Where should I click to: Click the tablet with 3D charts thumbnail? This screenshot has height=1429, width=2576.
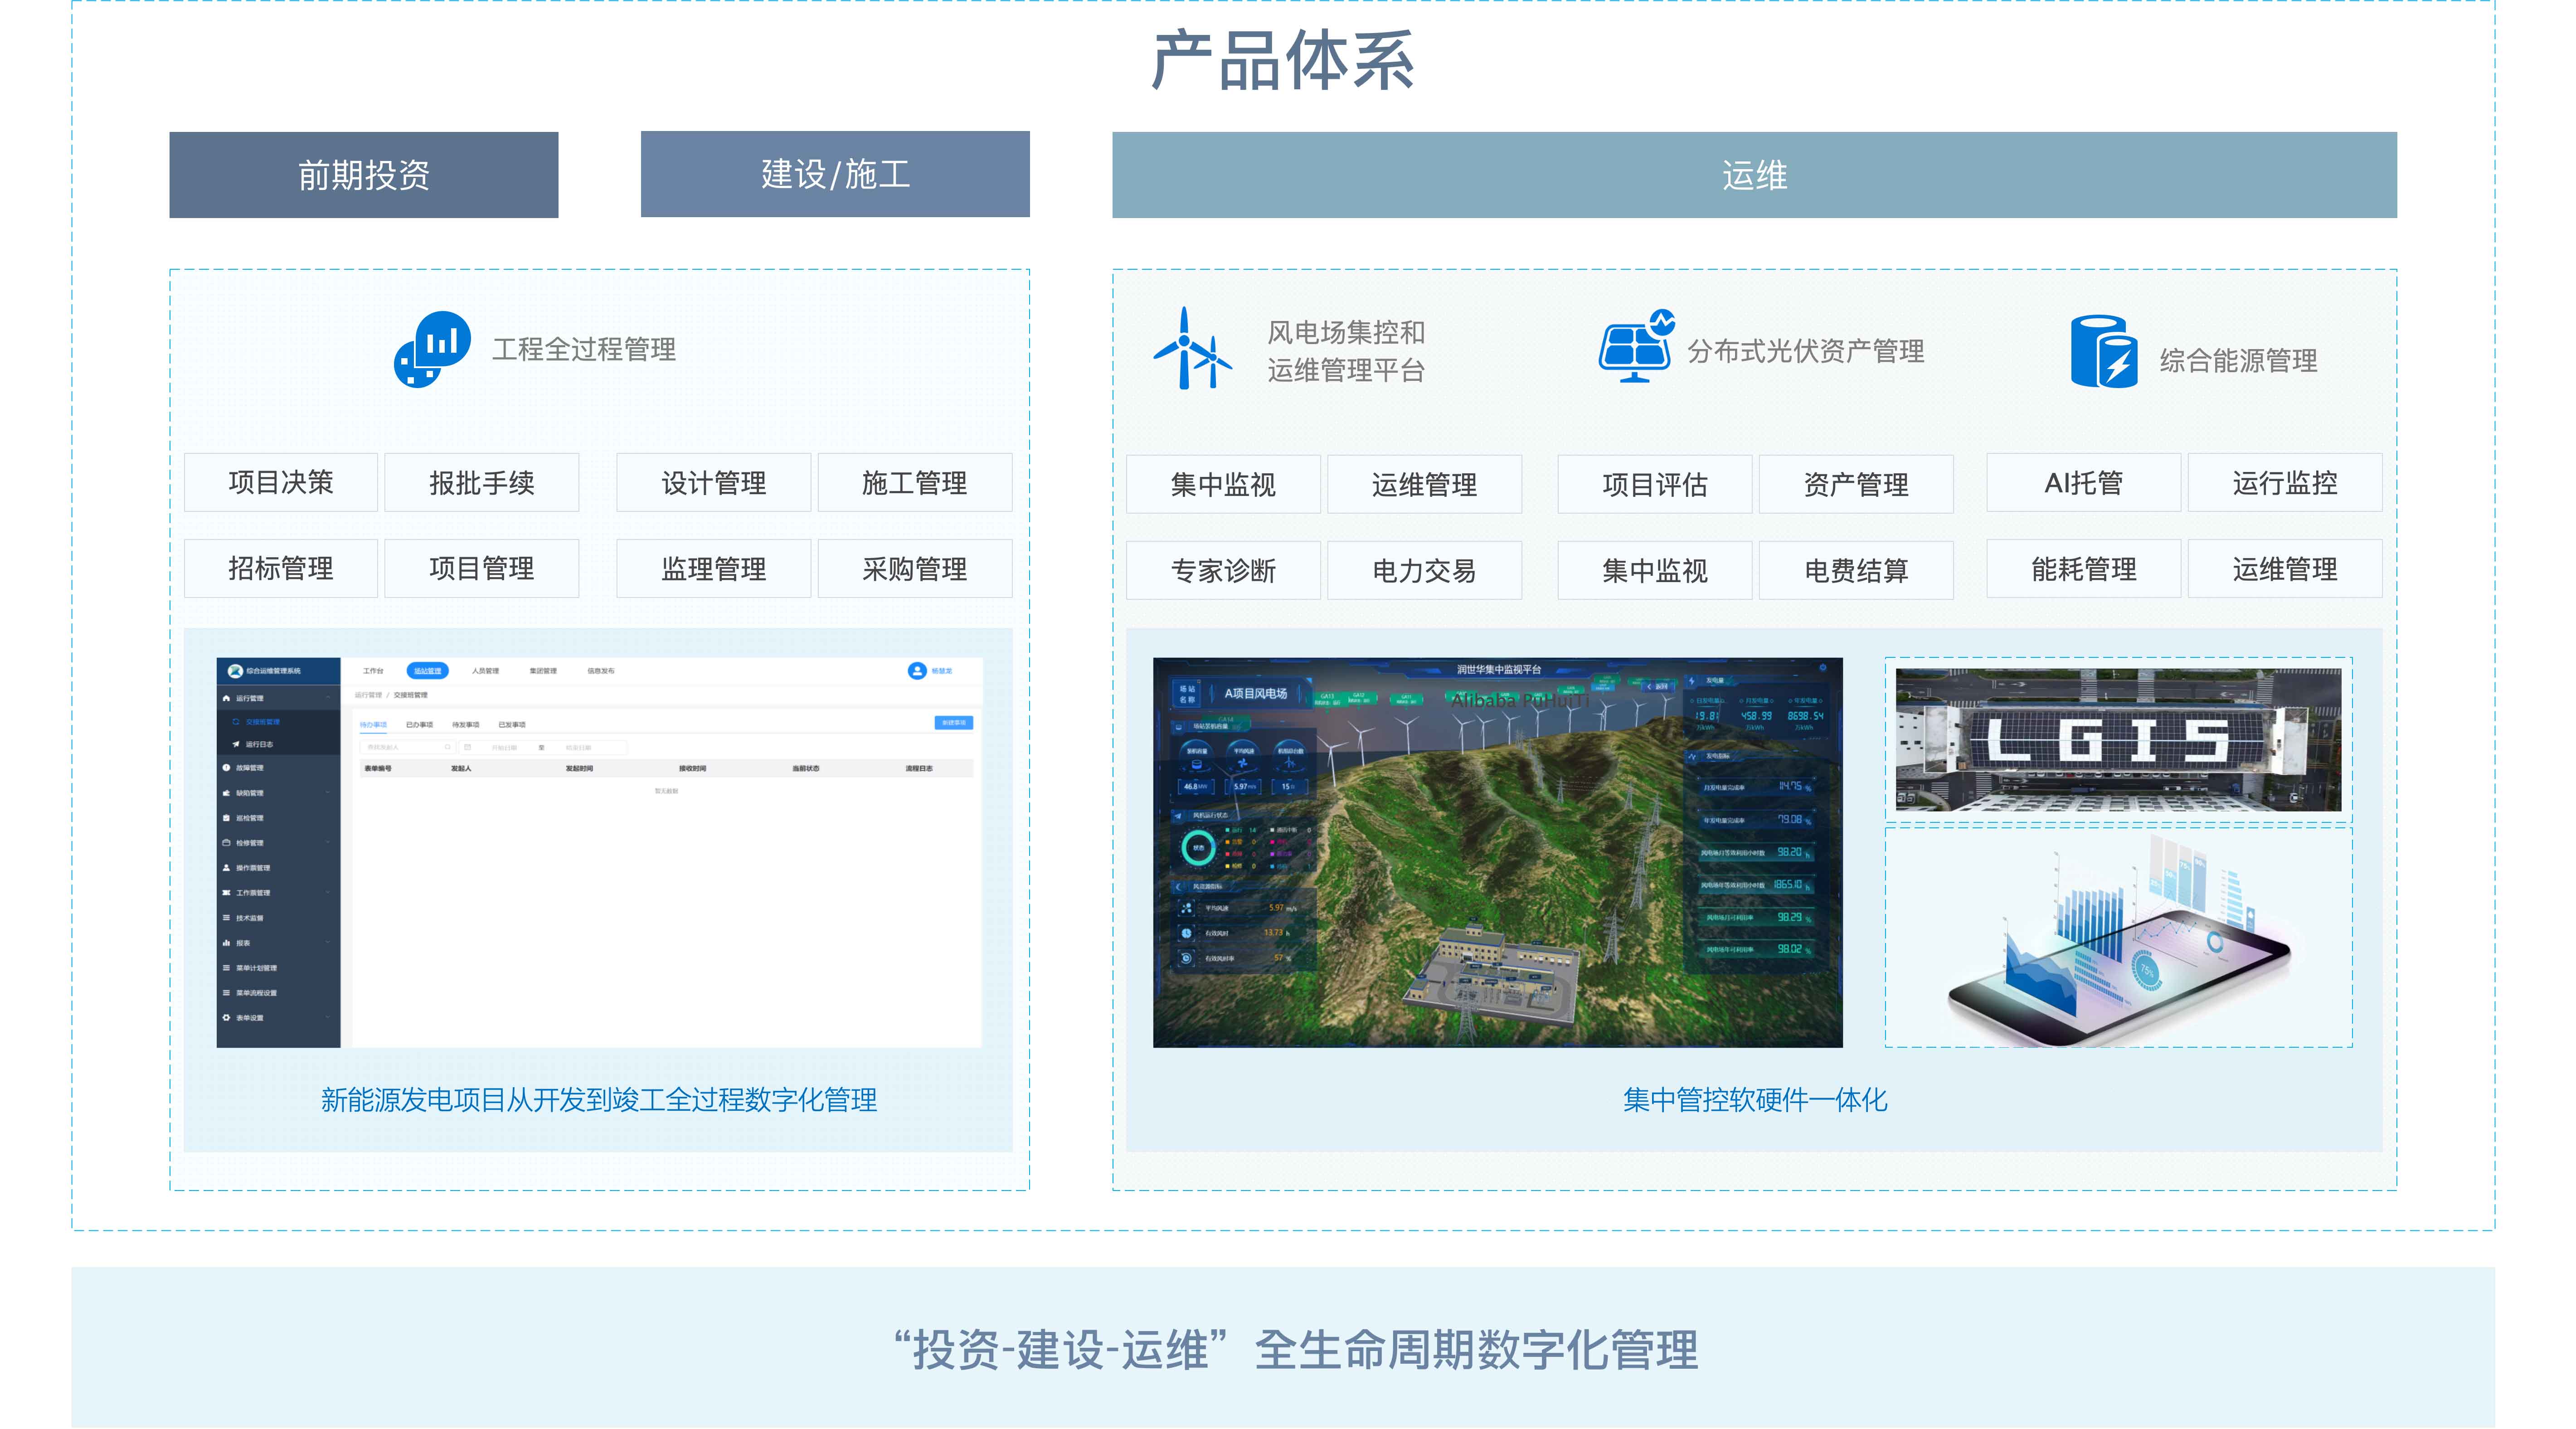pyautogui.click(x=2118, y=938)
